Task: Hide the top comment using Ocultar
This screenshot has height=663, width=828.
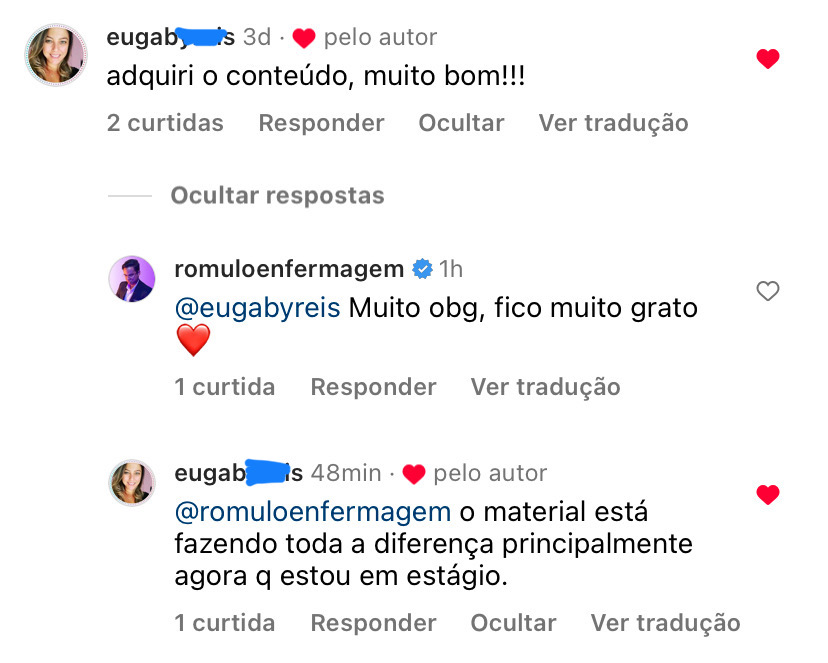Action: pyautogui.click(x=461, y=123)
